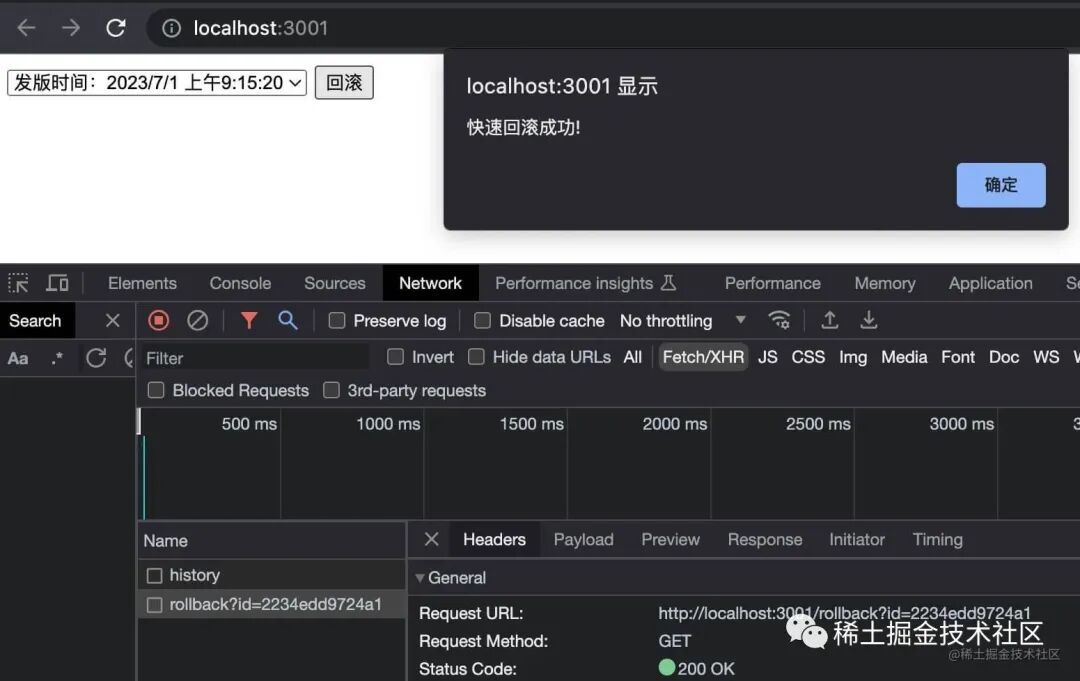1080x681 pixels.
Task: Enable Preserve log checkbox
Action: (x=337, y=320)
